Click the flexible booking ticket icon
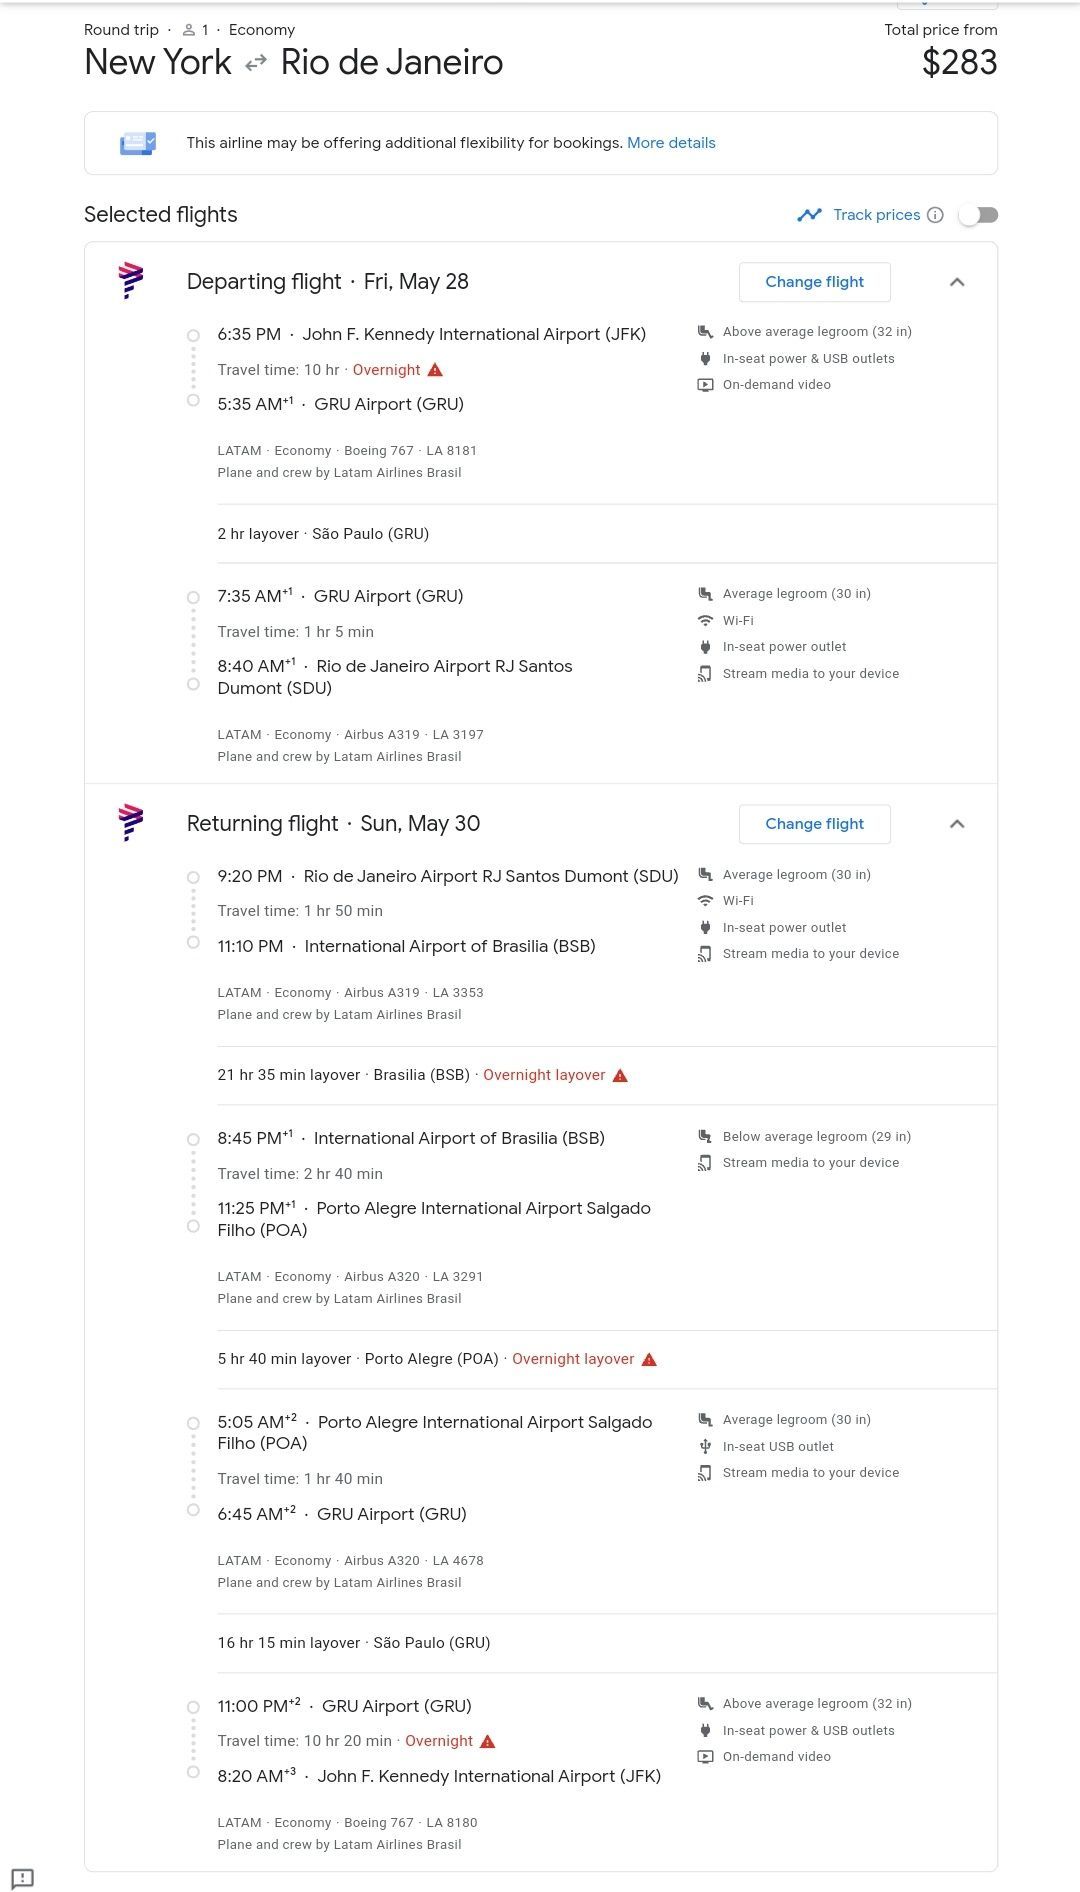The height and width of the screenshot is (1892, 1080). pos(138,143)
